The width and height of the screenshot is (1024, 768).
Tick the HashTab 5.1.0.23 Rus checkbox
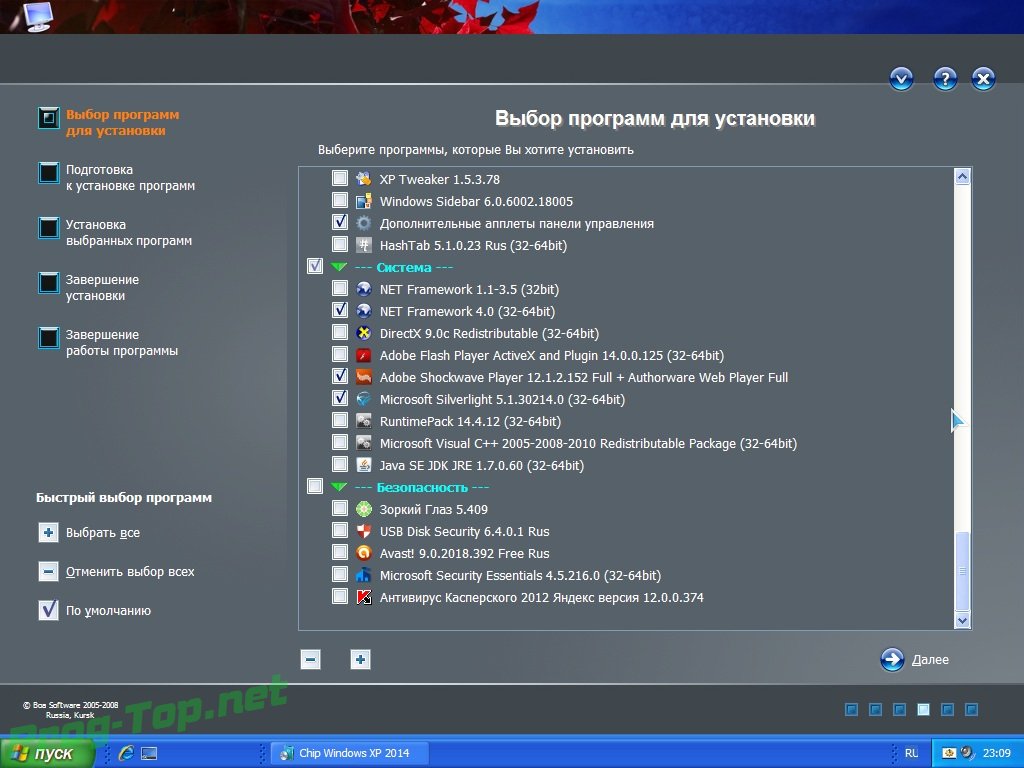pyautogui.click(x=340, y=244)
